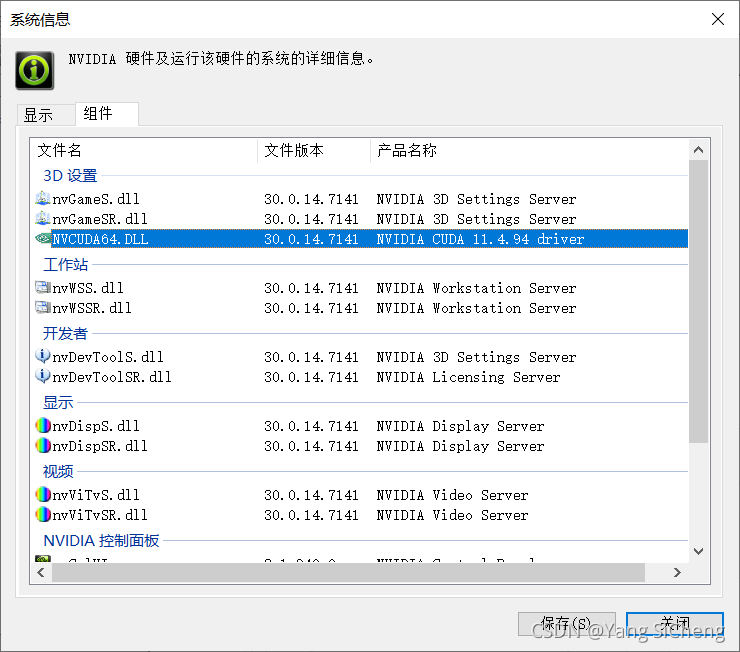740x652 pixels.
Task: Click NVIDIA Display Server of nvDispS.dll
Action: tap(460, 426)
